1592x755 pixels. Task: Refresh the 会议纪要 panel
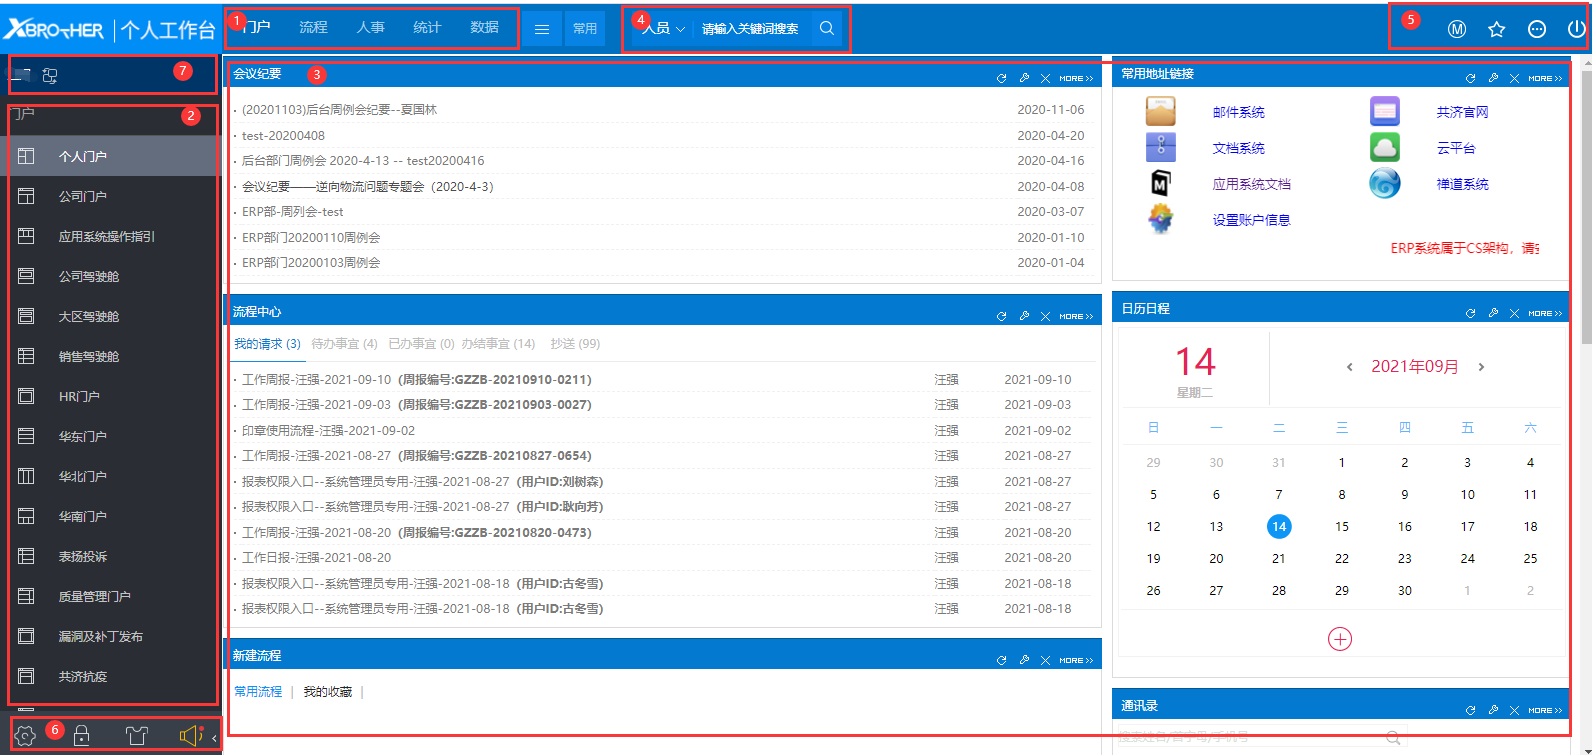click(1001, 78)
